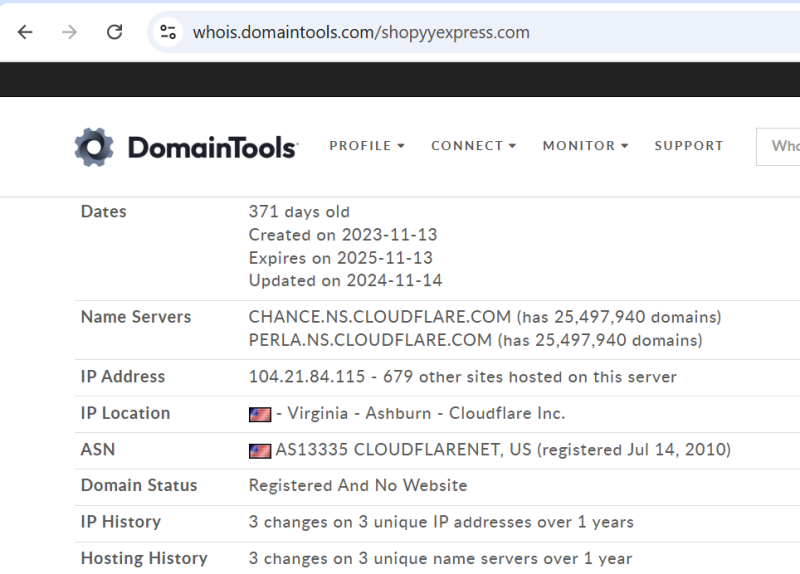This screenshot has height=574, width=800.
Task: Click the 'Hosting History' row label
Action: point(144,558)
